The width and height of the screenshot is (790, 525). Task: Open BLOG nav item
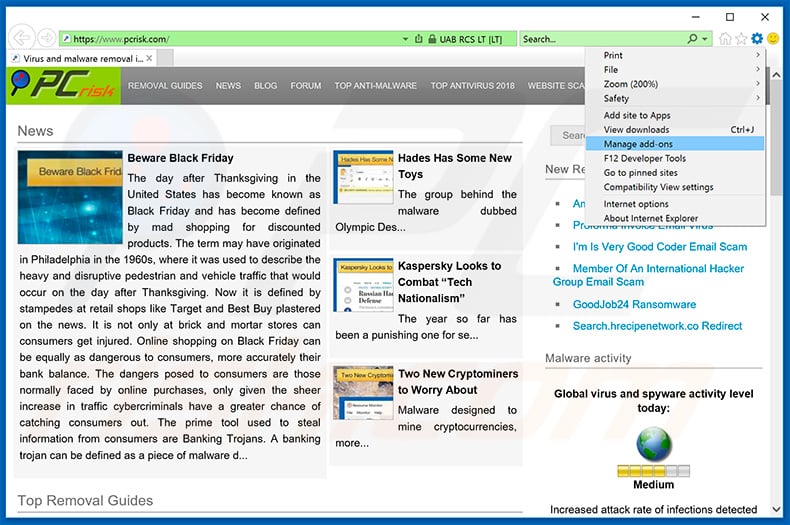click(266, 86)
